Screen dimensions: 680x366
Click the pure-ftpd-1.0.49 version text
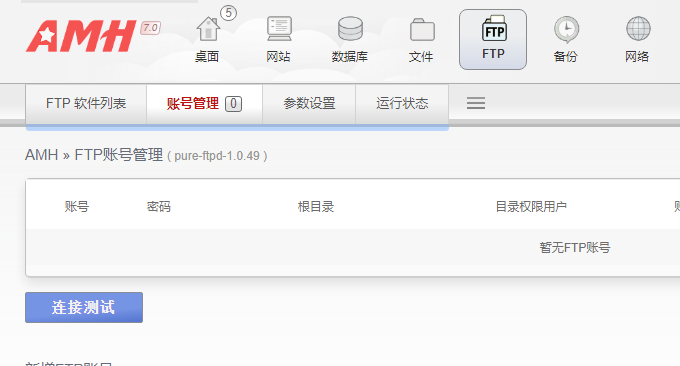pos(217,156)
